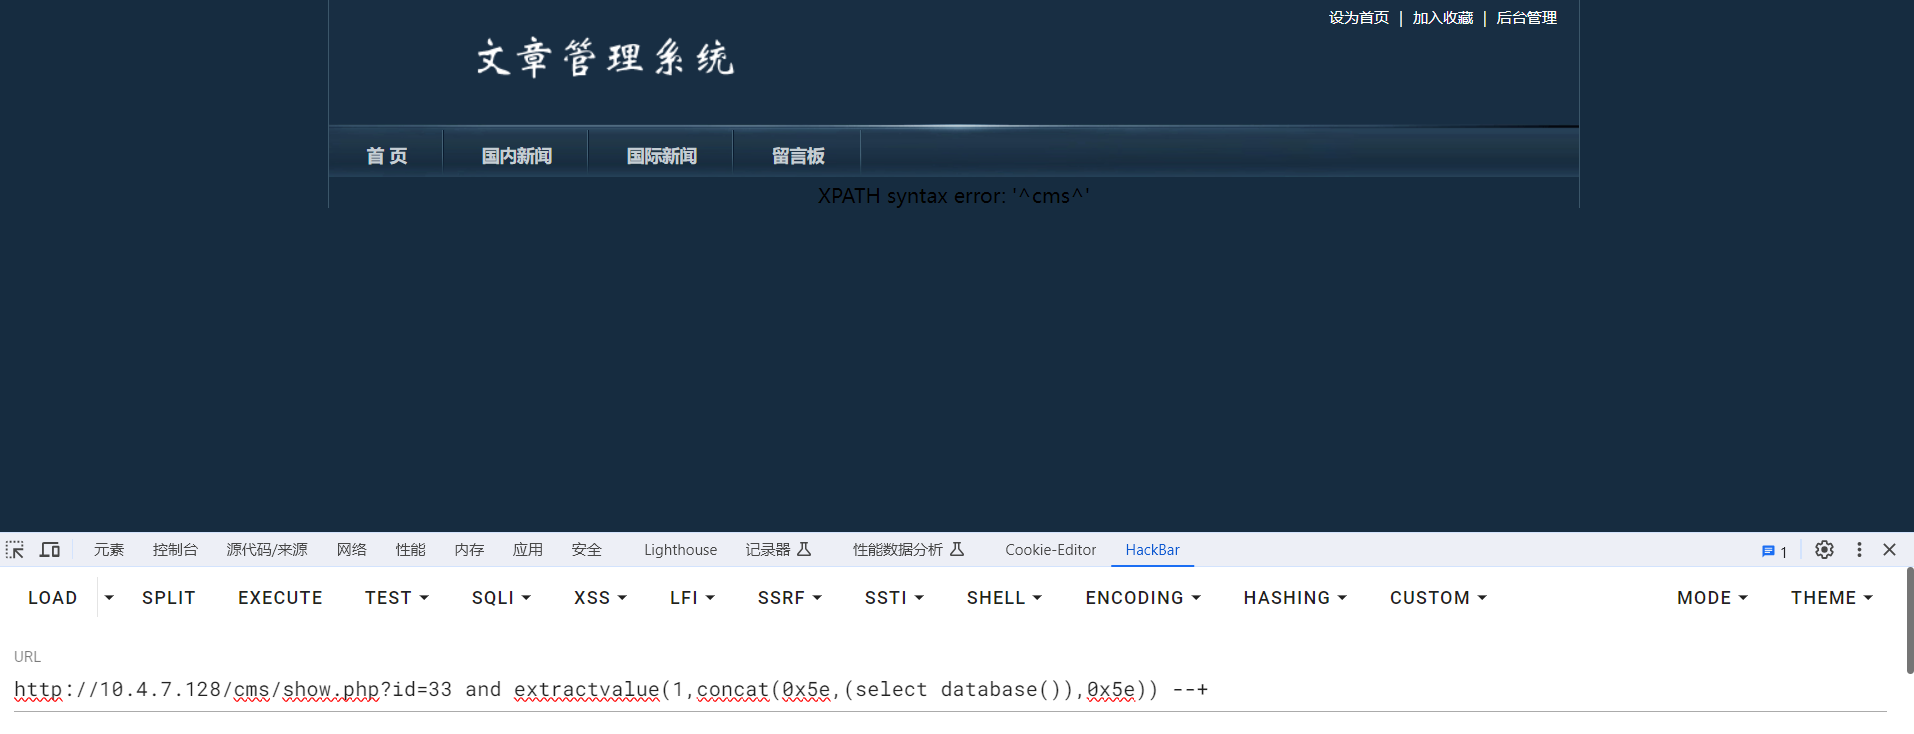Expand the SSRF dropdown

789,598
